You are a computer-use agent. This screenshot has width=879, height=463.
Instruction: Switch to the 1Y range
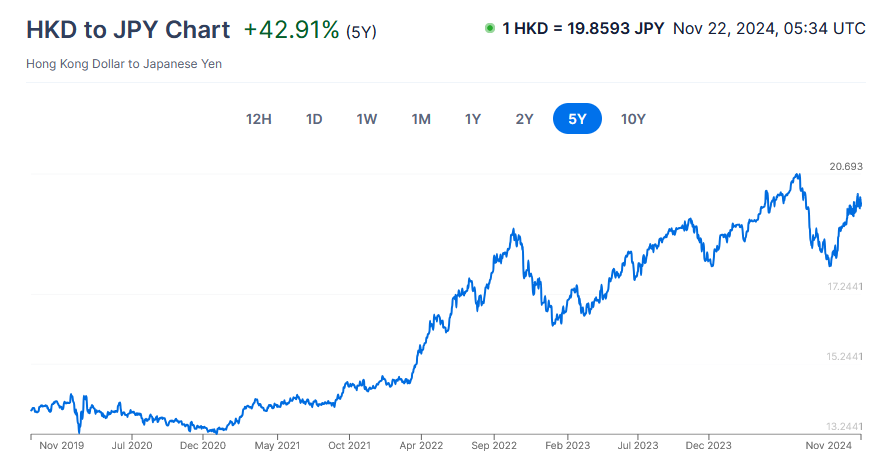pyautogui.click(x=473, y=119)
